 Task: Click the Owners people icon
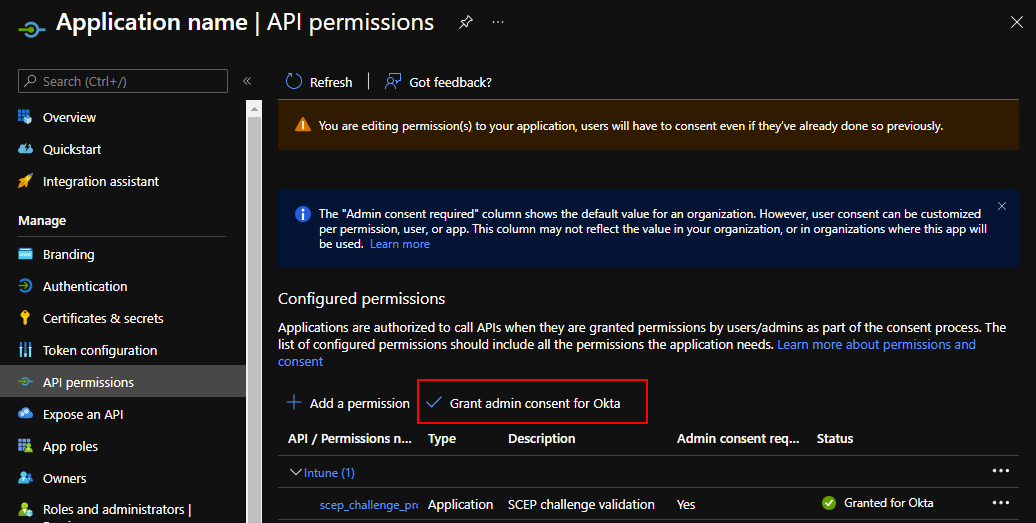[x=25, y=477]
